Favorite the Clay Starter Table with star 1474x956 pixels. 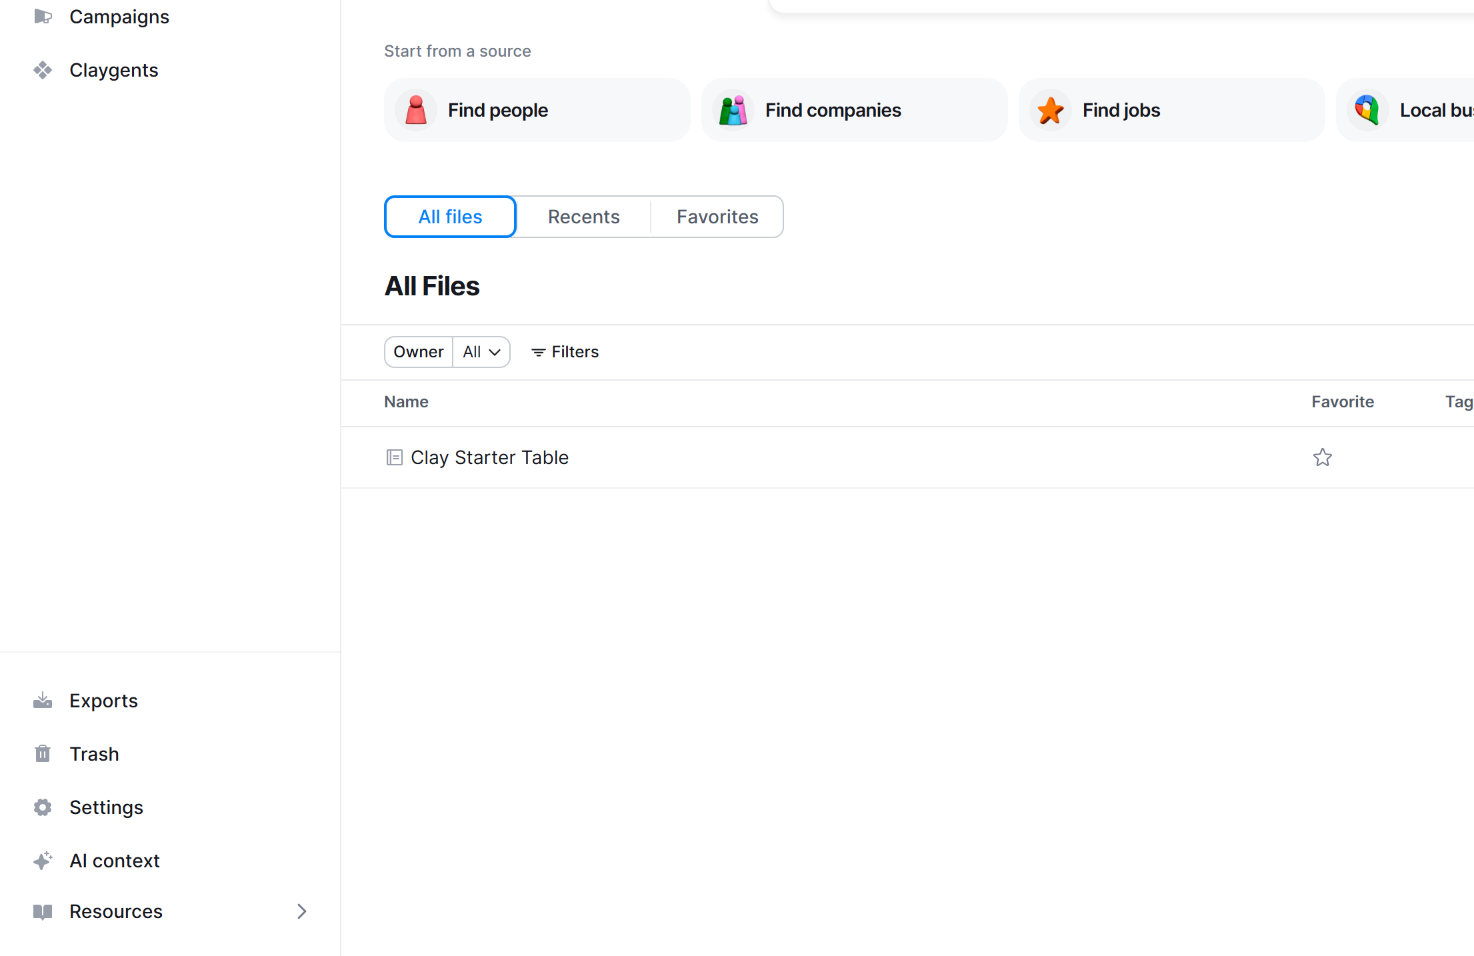[1322, 458]
